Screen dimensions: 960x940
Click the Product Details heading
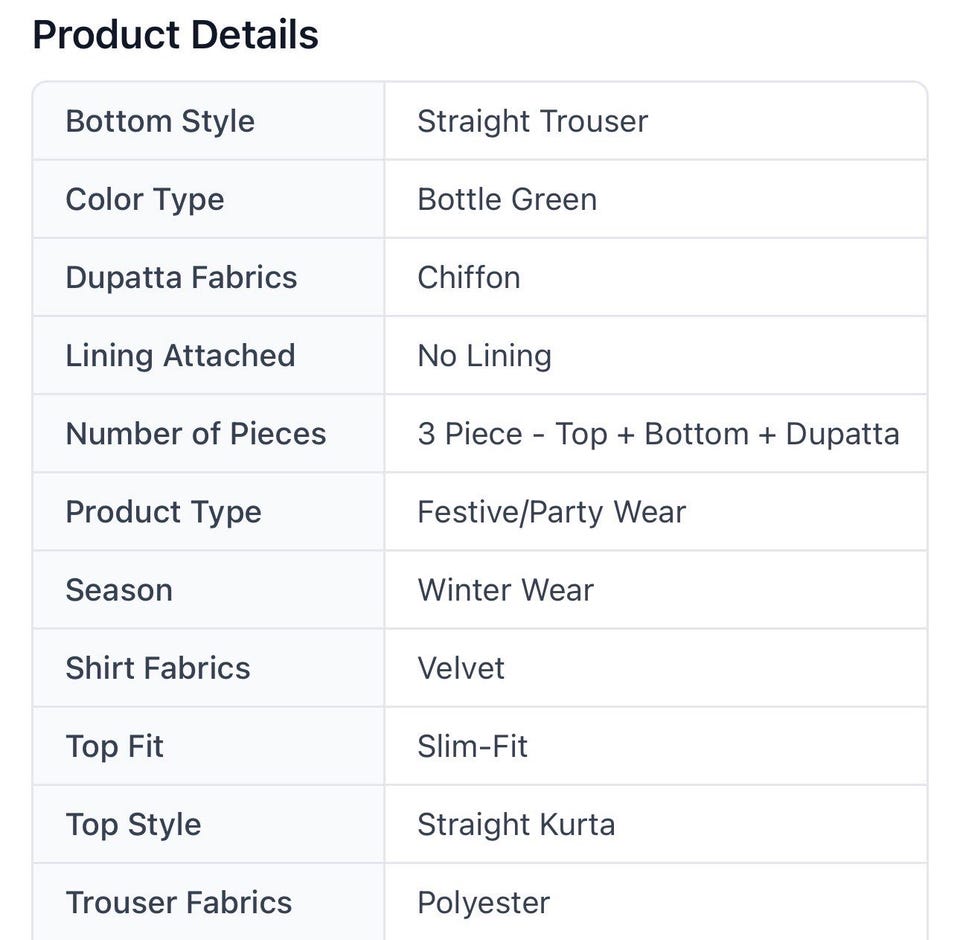(175, 35)
